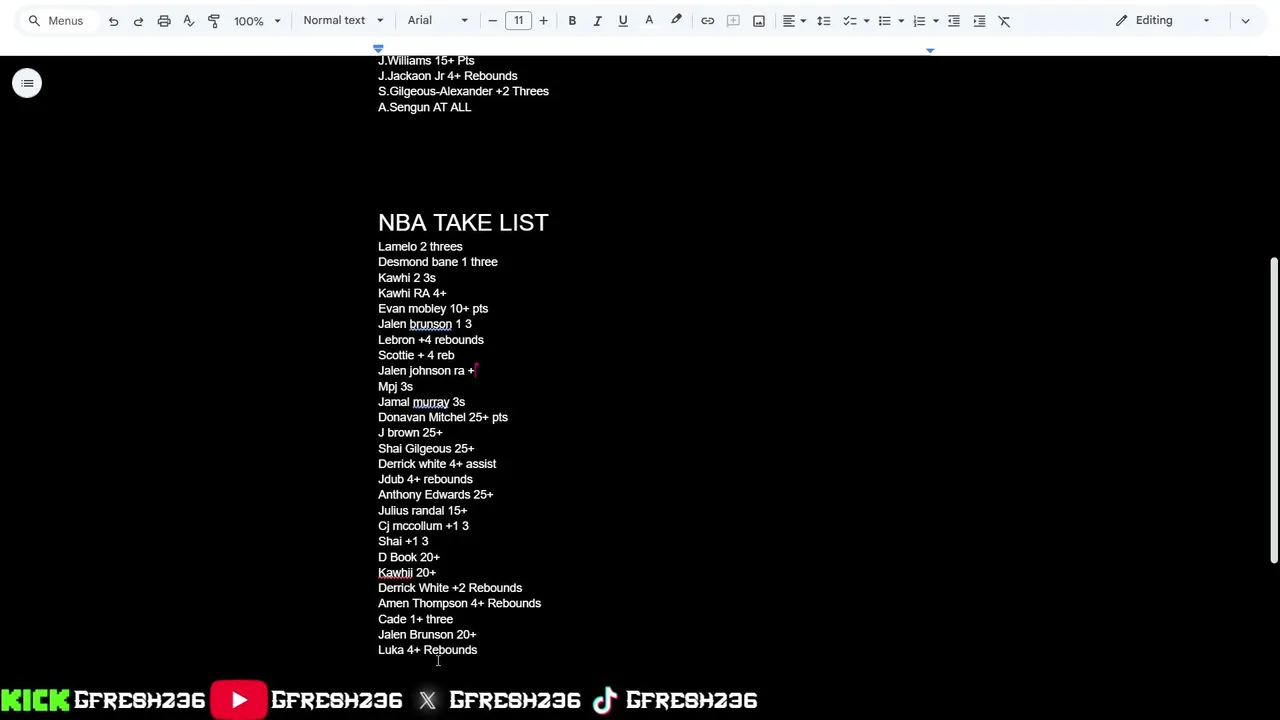Open the text color picker

pos(649,20)
